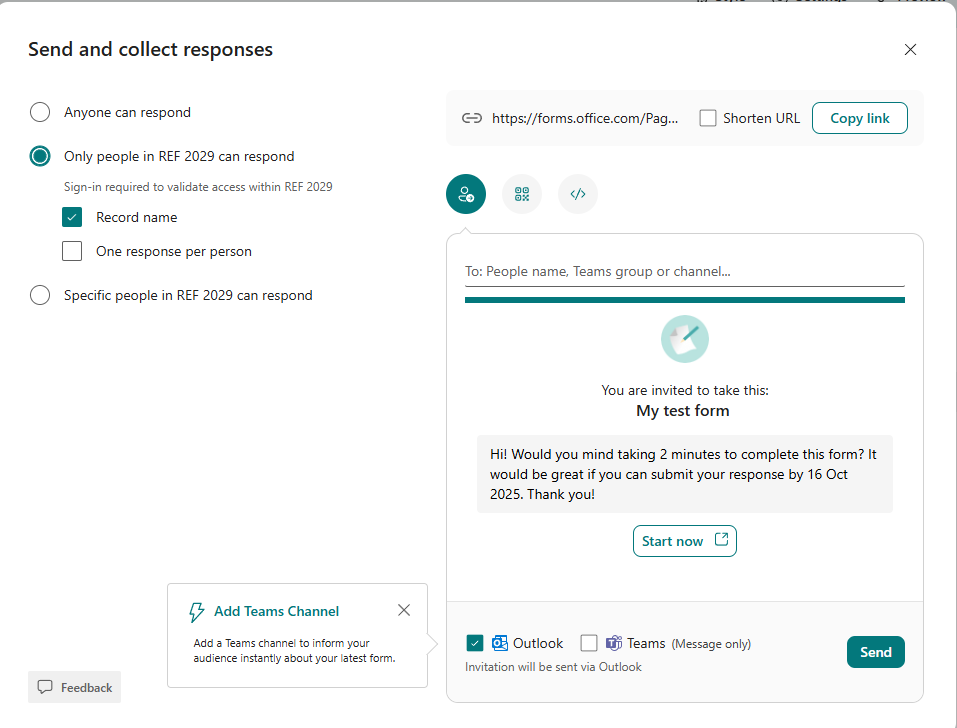Choose Specific people in REF 2029 option
The height and width of the screenshot is (728, 957).
(x=40, y=295)
